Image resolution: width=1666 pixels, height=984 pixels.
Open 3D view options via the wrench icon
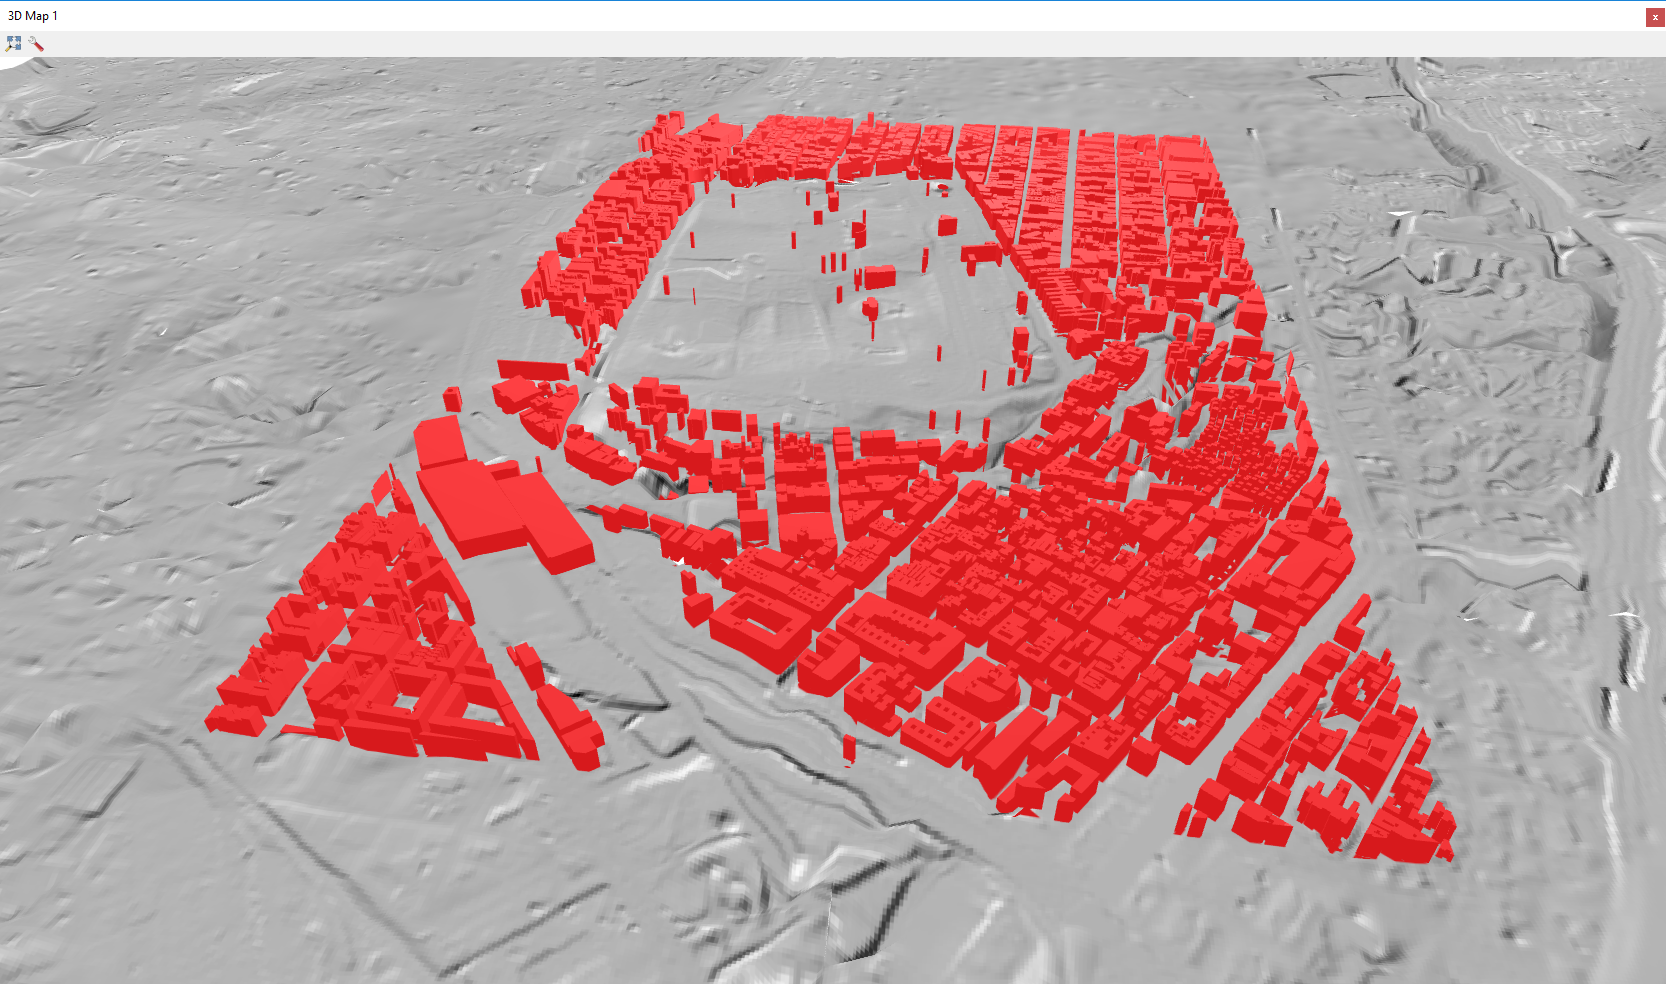36,43
